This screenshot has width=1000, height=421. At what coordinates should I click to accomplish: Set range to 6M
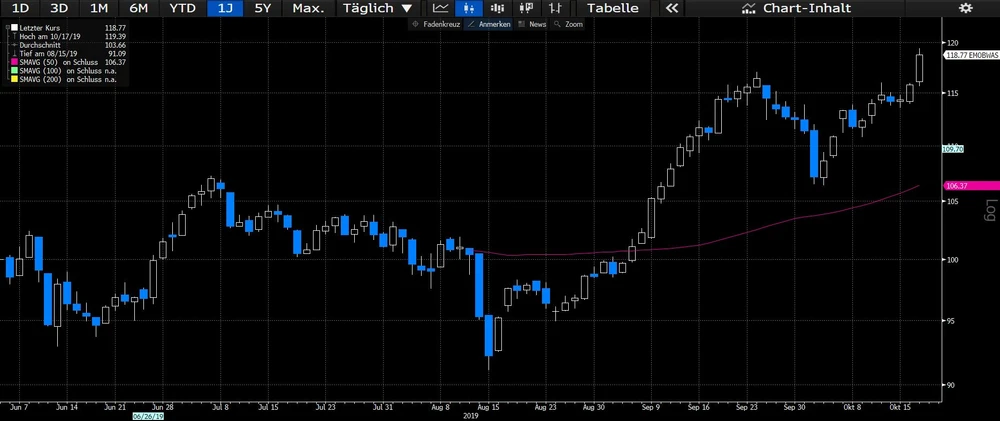[x=138, y=8]
